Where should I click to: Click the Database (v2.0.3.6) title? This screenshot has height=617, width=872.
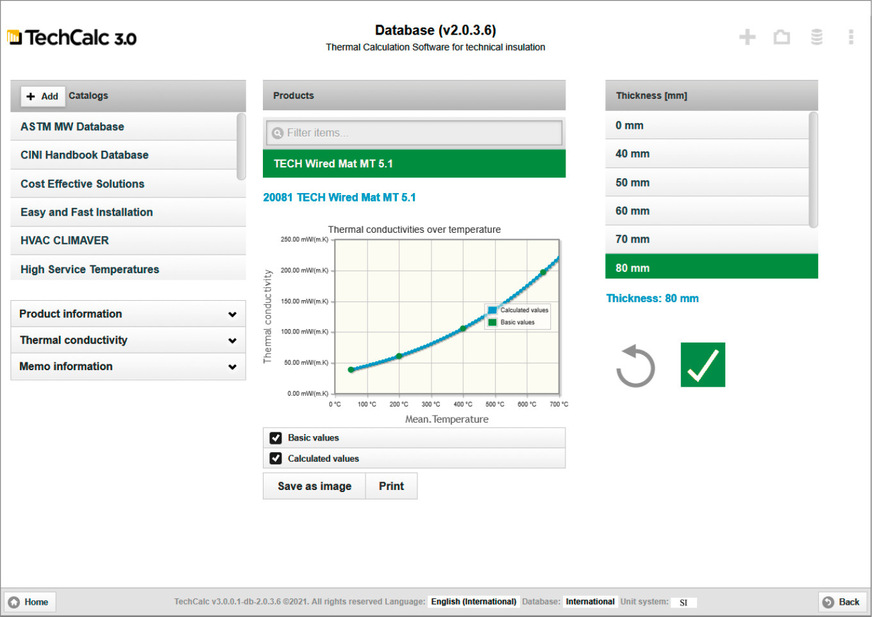click(435, 30)
